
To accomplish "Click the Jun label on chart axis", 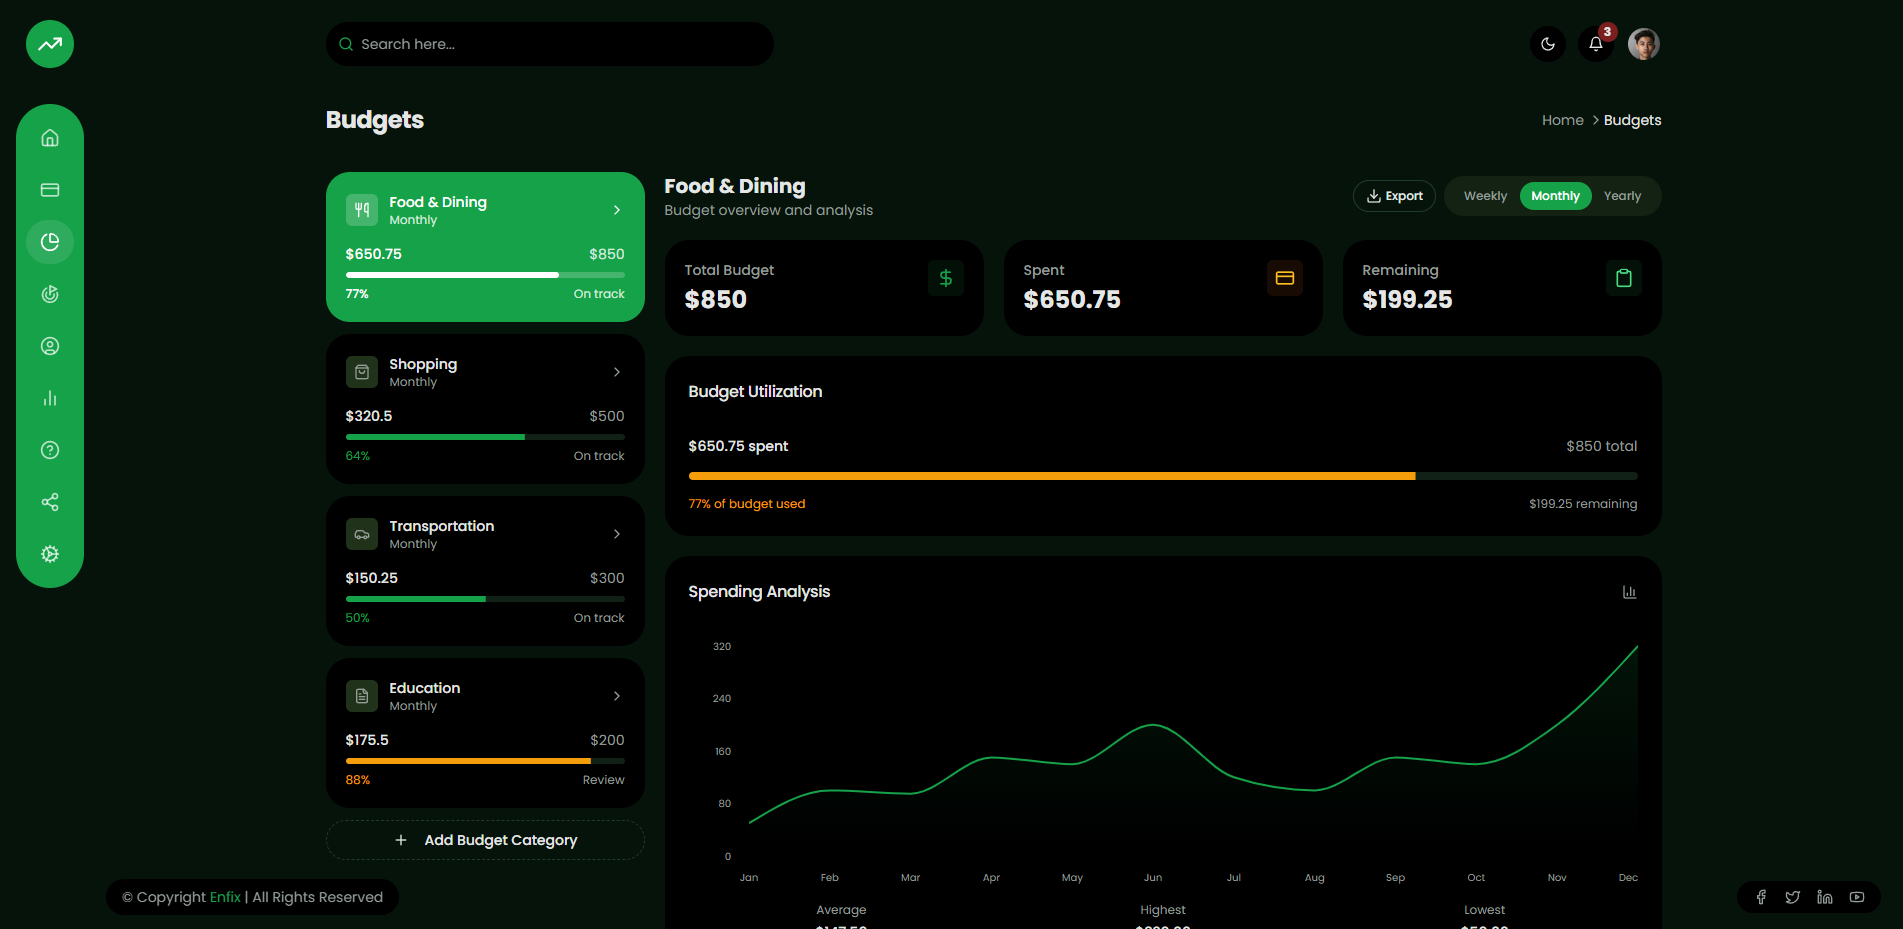I will (1153, 877).
